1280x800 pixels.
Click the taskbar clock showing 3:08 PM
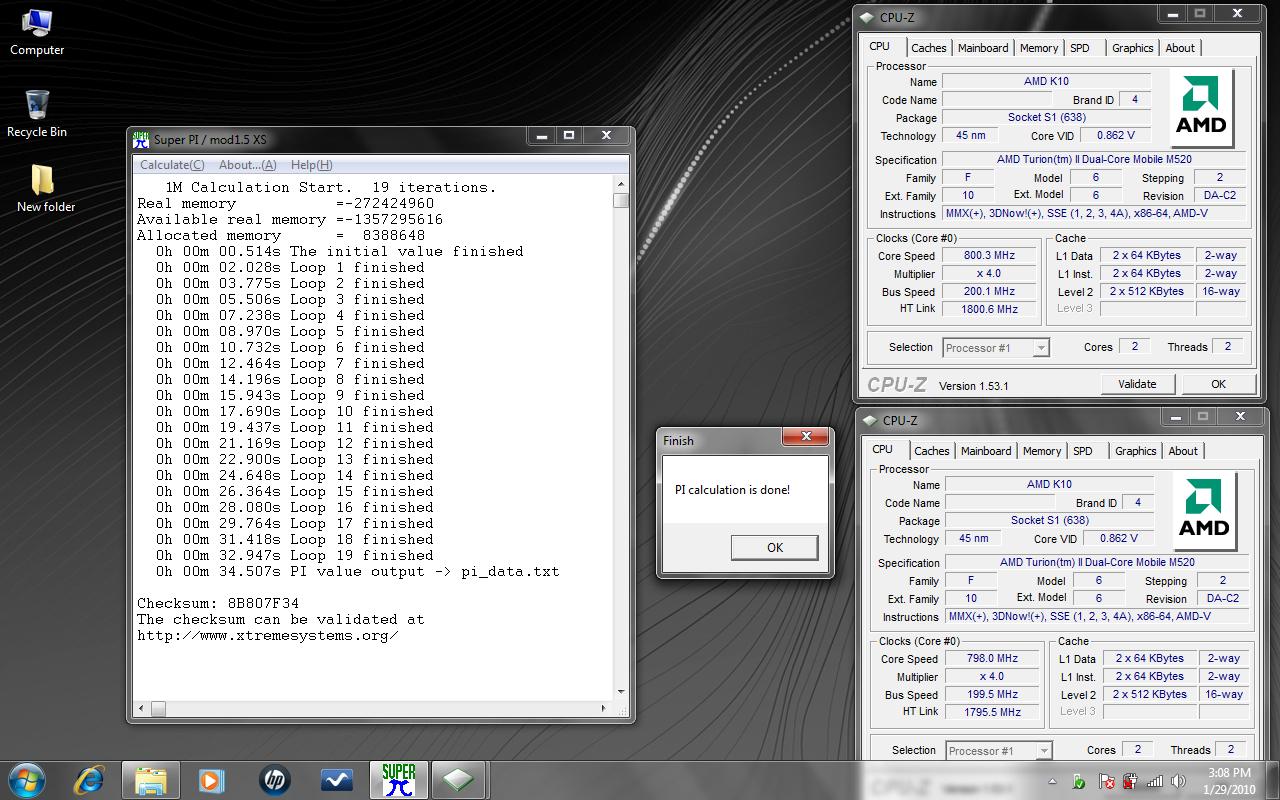(1229, 781)
